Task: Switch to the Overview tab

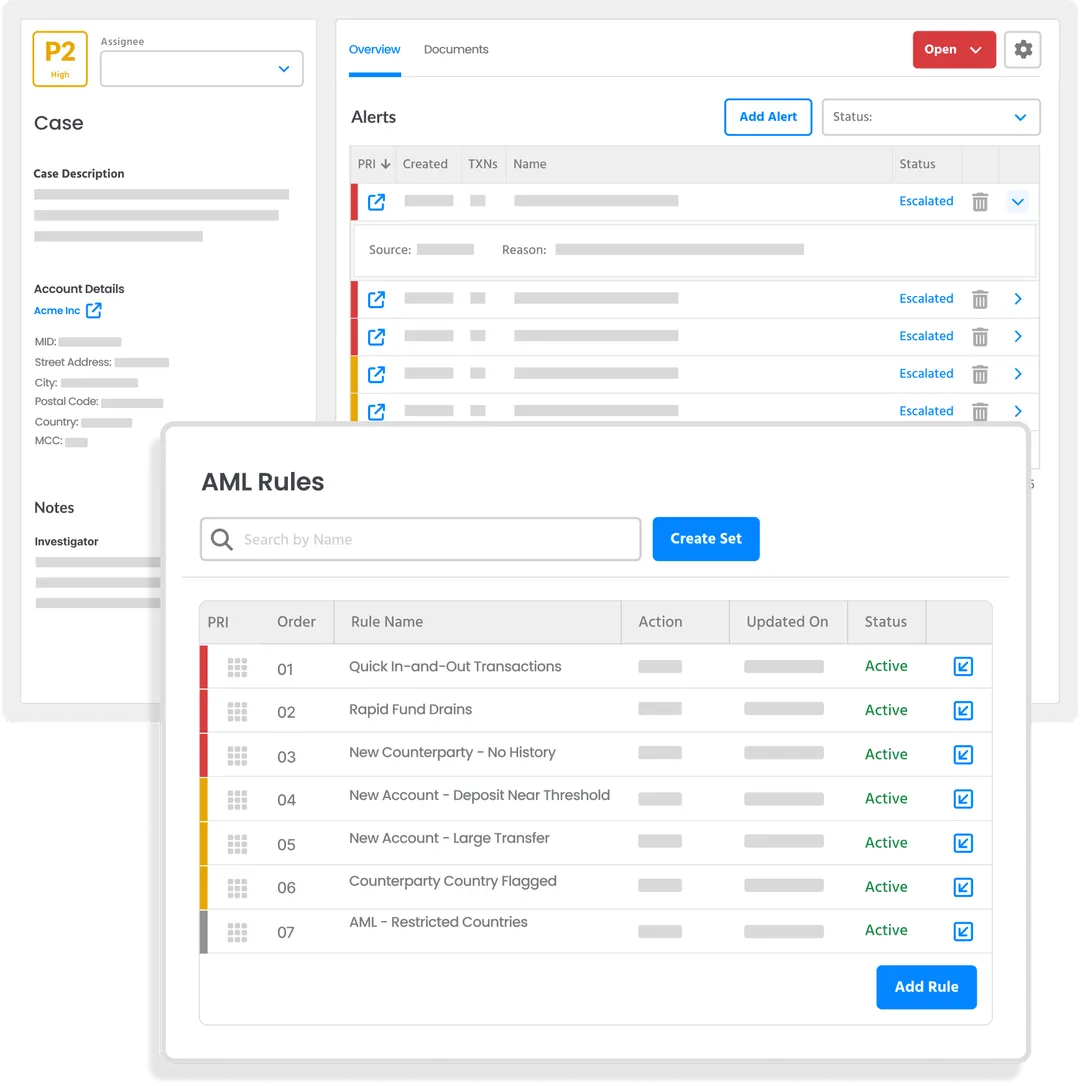Action: [x=374, y=49]
